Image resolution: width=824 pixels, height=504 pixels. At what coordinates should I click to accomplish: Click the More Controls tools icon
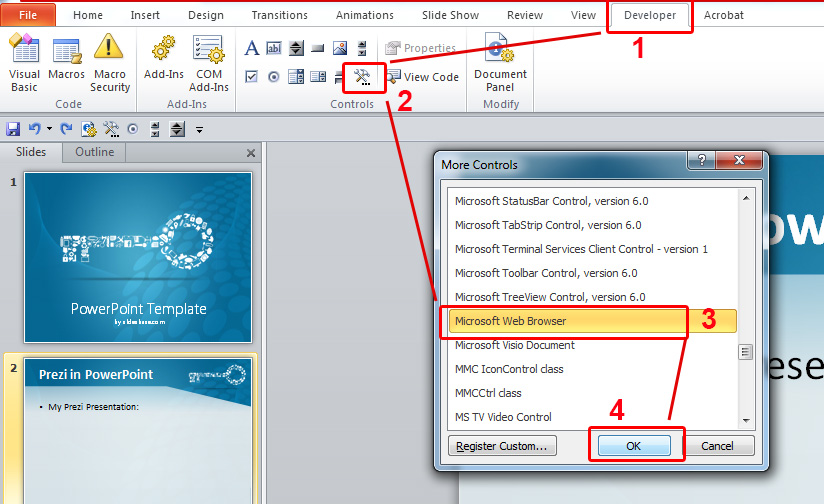pos(362,76)
